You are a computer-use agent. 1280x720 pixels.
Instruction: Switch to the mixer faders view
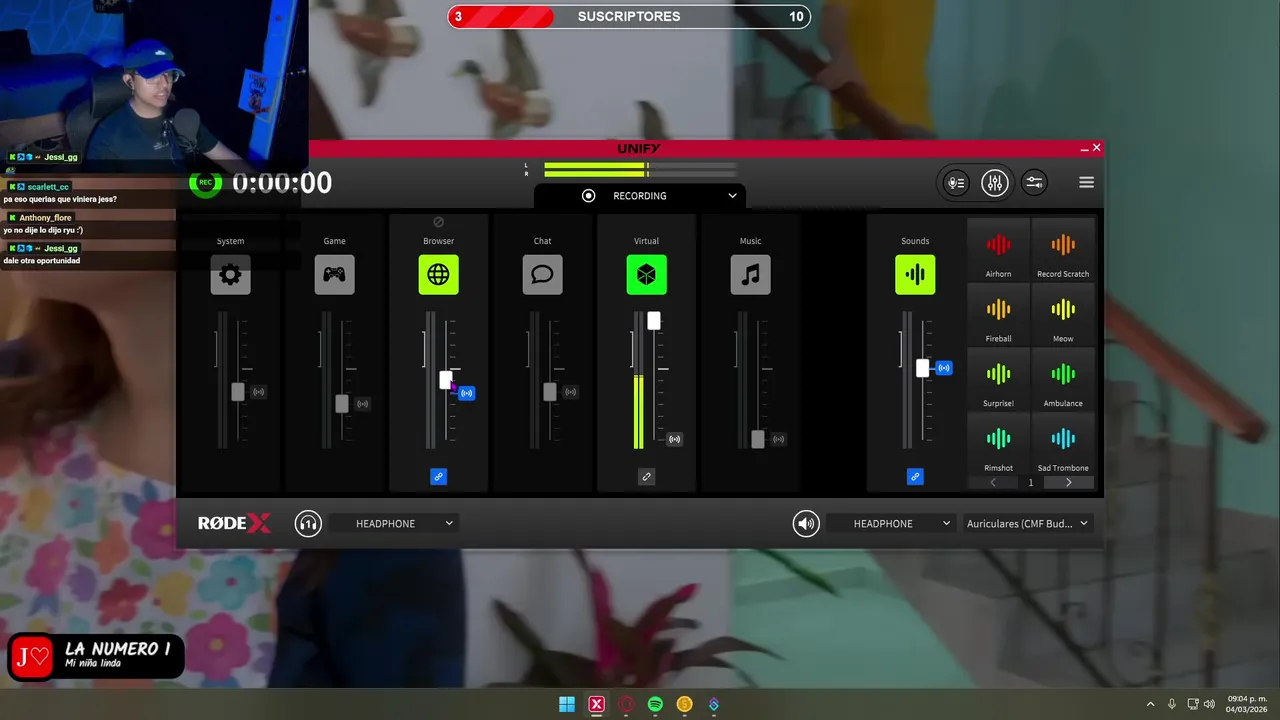[x=994, y=182]
